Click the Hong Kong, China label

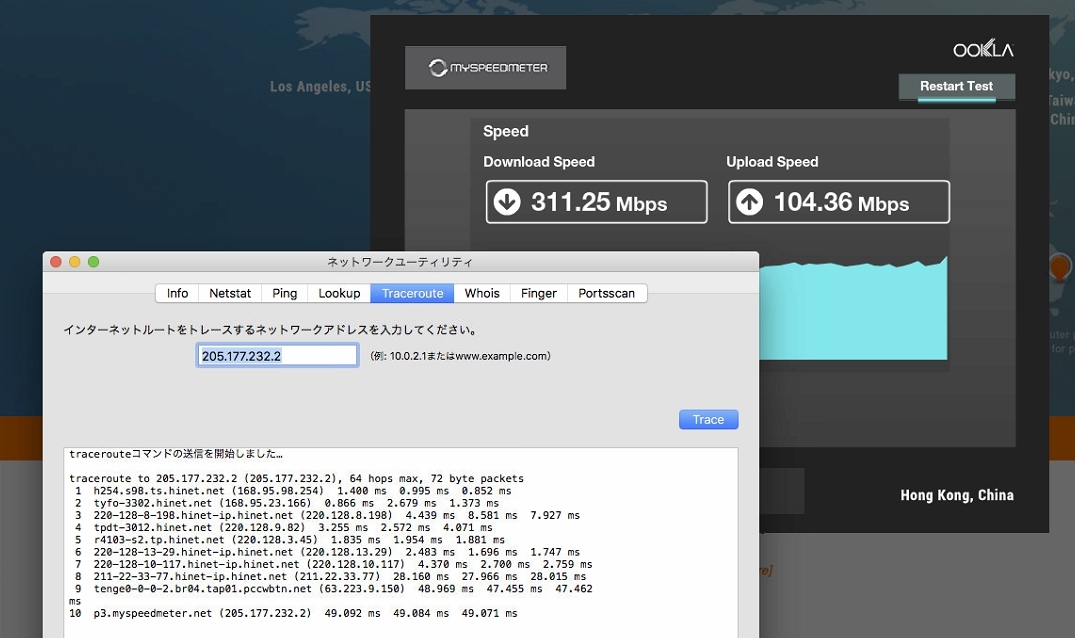(956, 495)
